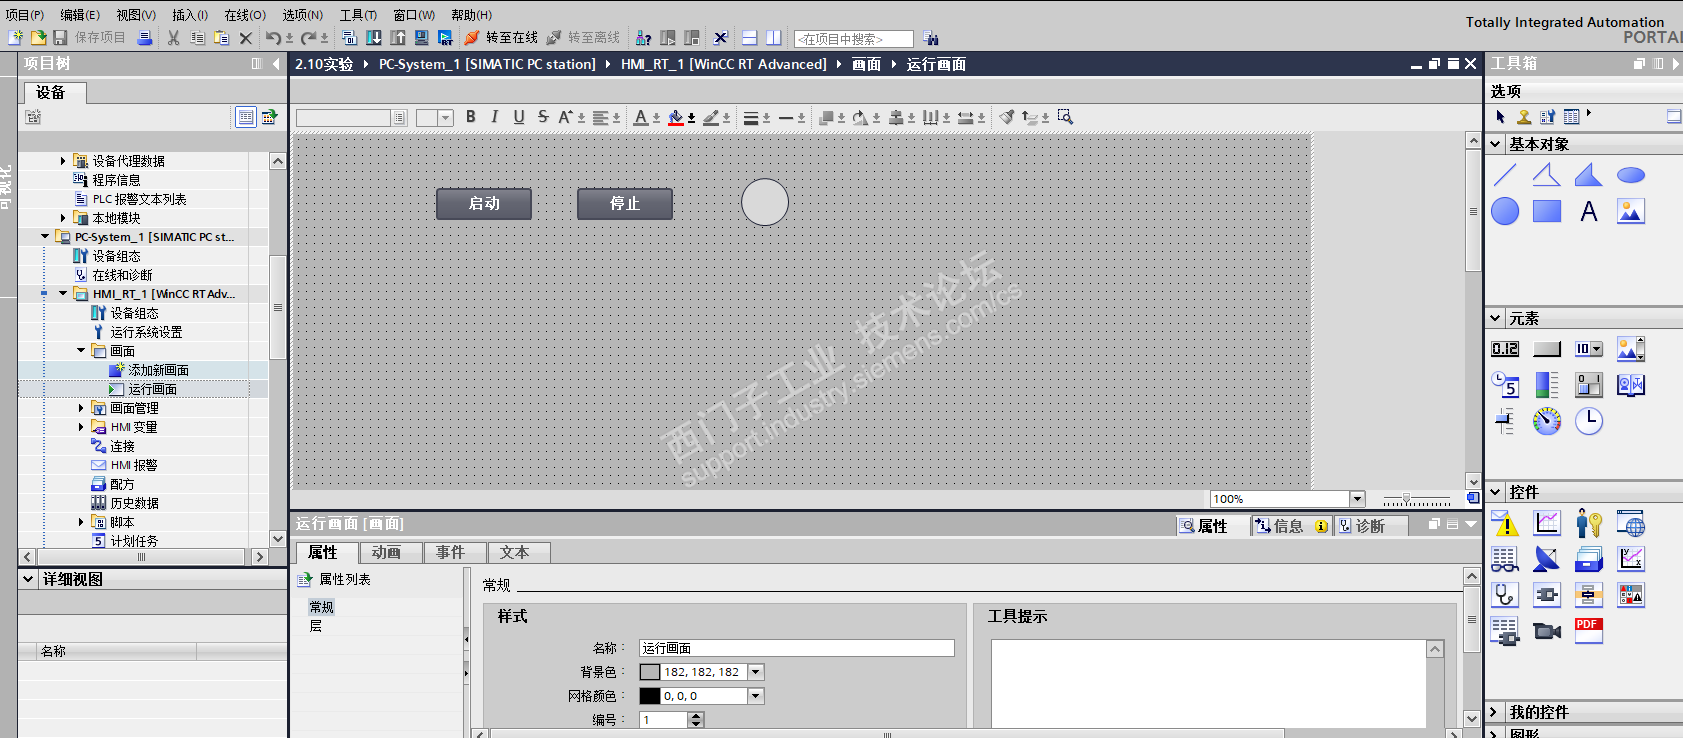The width and height of the screenshot is (1683, 738).
Task: Select the Circle tool in basic objects
Action: coord(1505,212)
